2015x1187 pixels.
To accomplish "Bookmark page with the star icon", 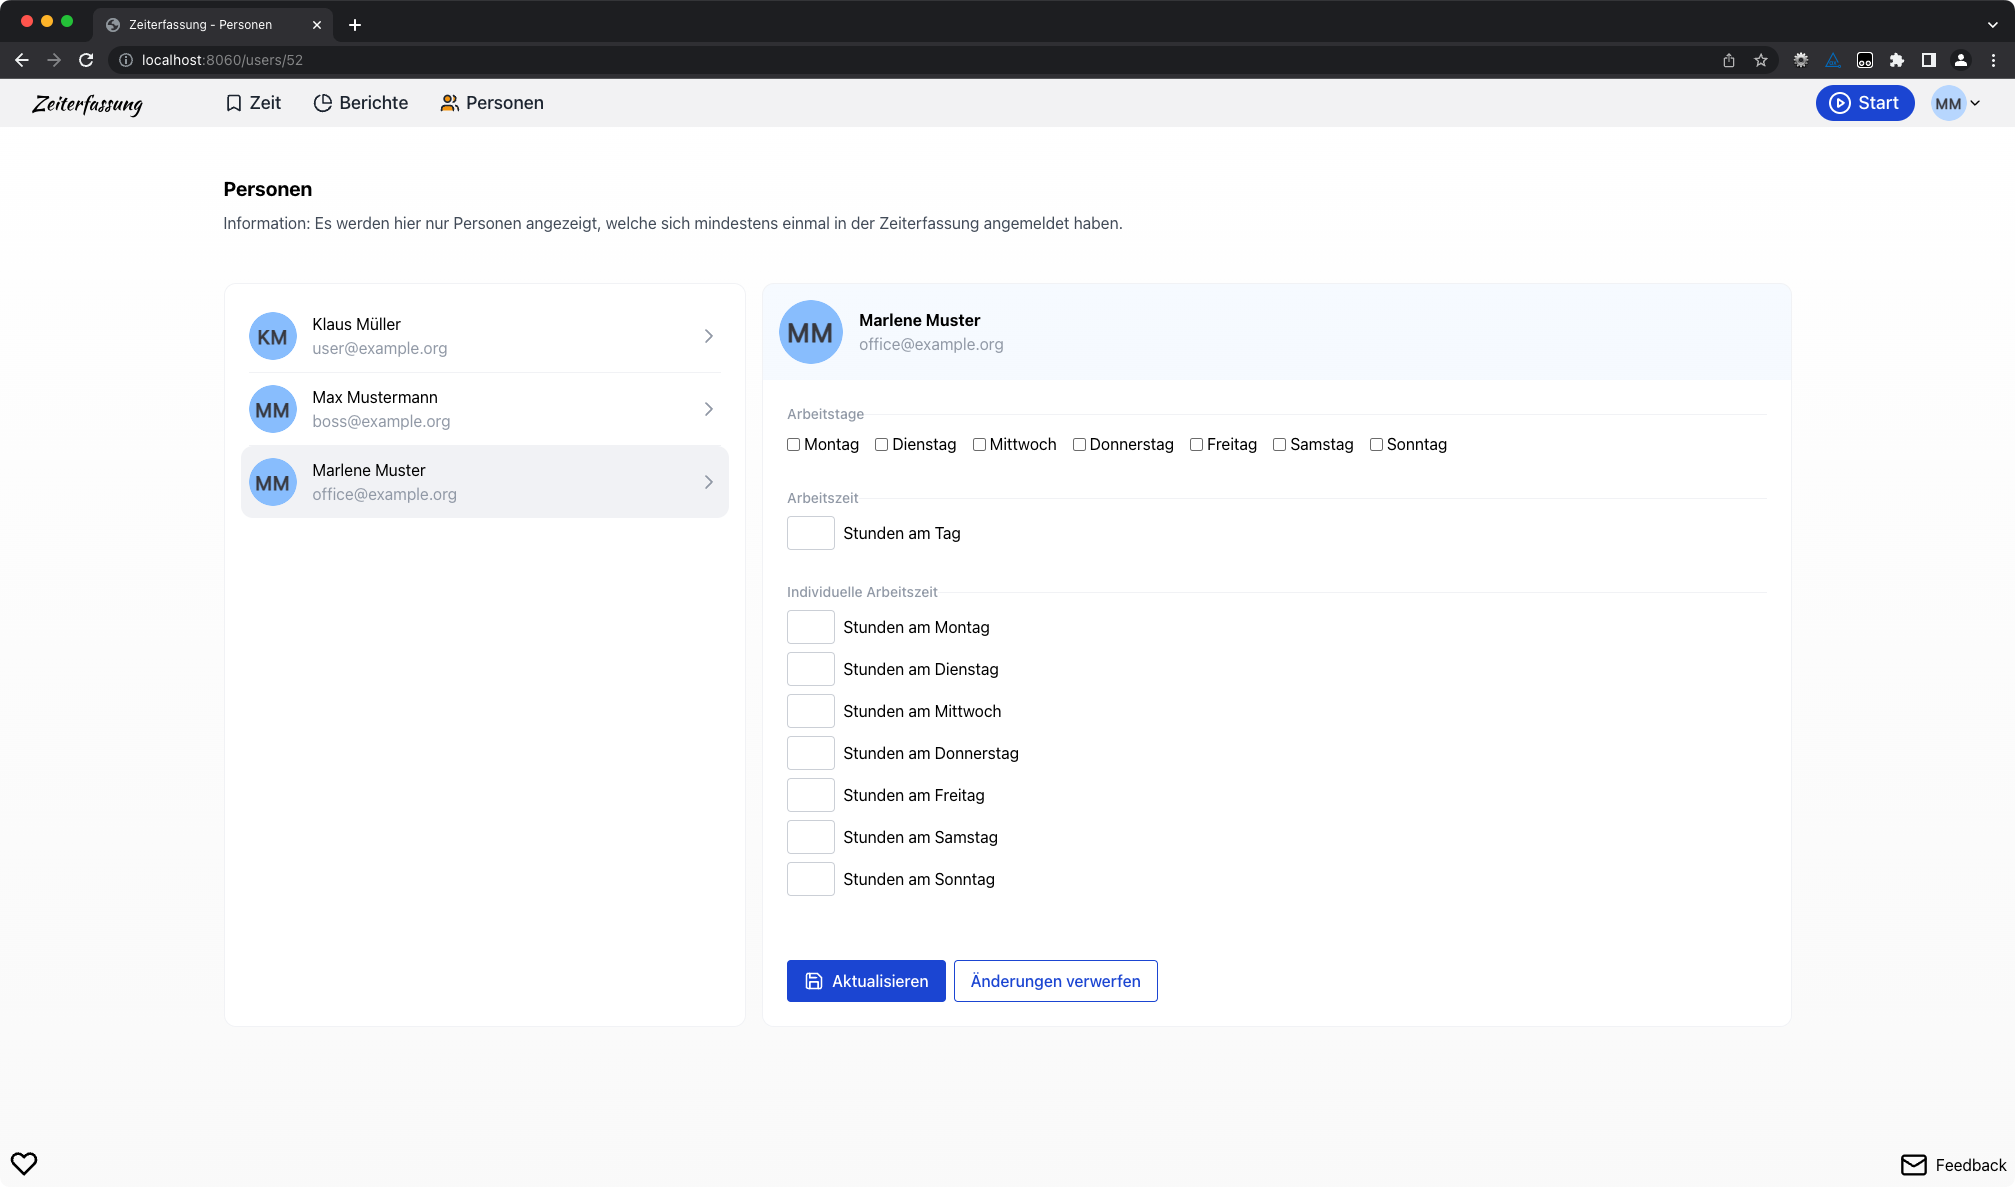I will (1761, 60).
